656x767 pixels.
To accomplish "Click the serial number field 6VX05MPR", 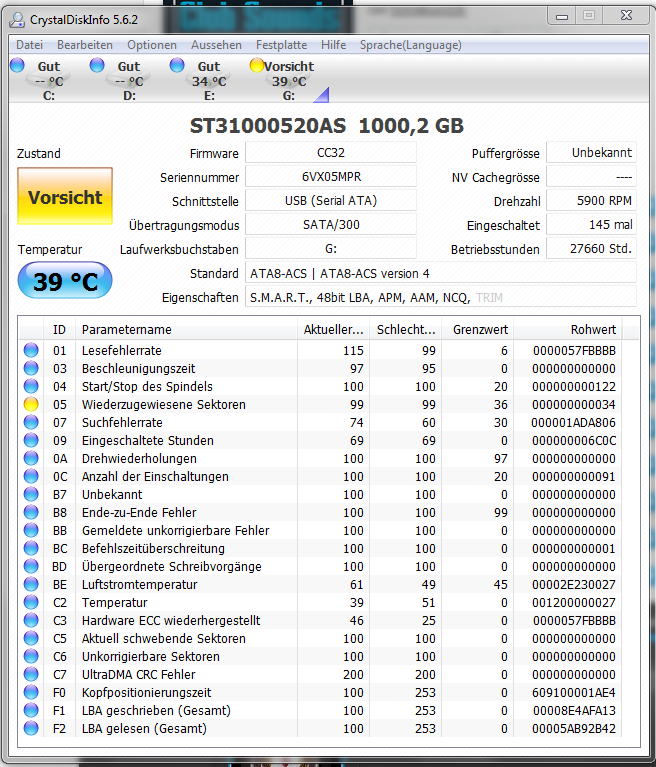I will pos(331,177).
